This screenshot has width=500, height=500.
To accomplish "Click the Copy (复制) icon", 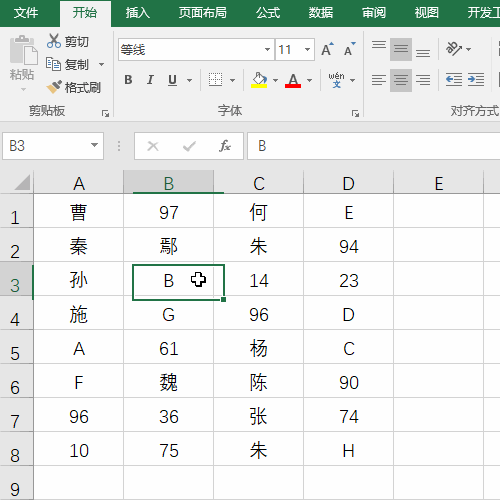I will click(53, 64).
